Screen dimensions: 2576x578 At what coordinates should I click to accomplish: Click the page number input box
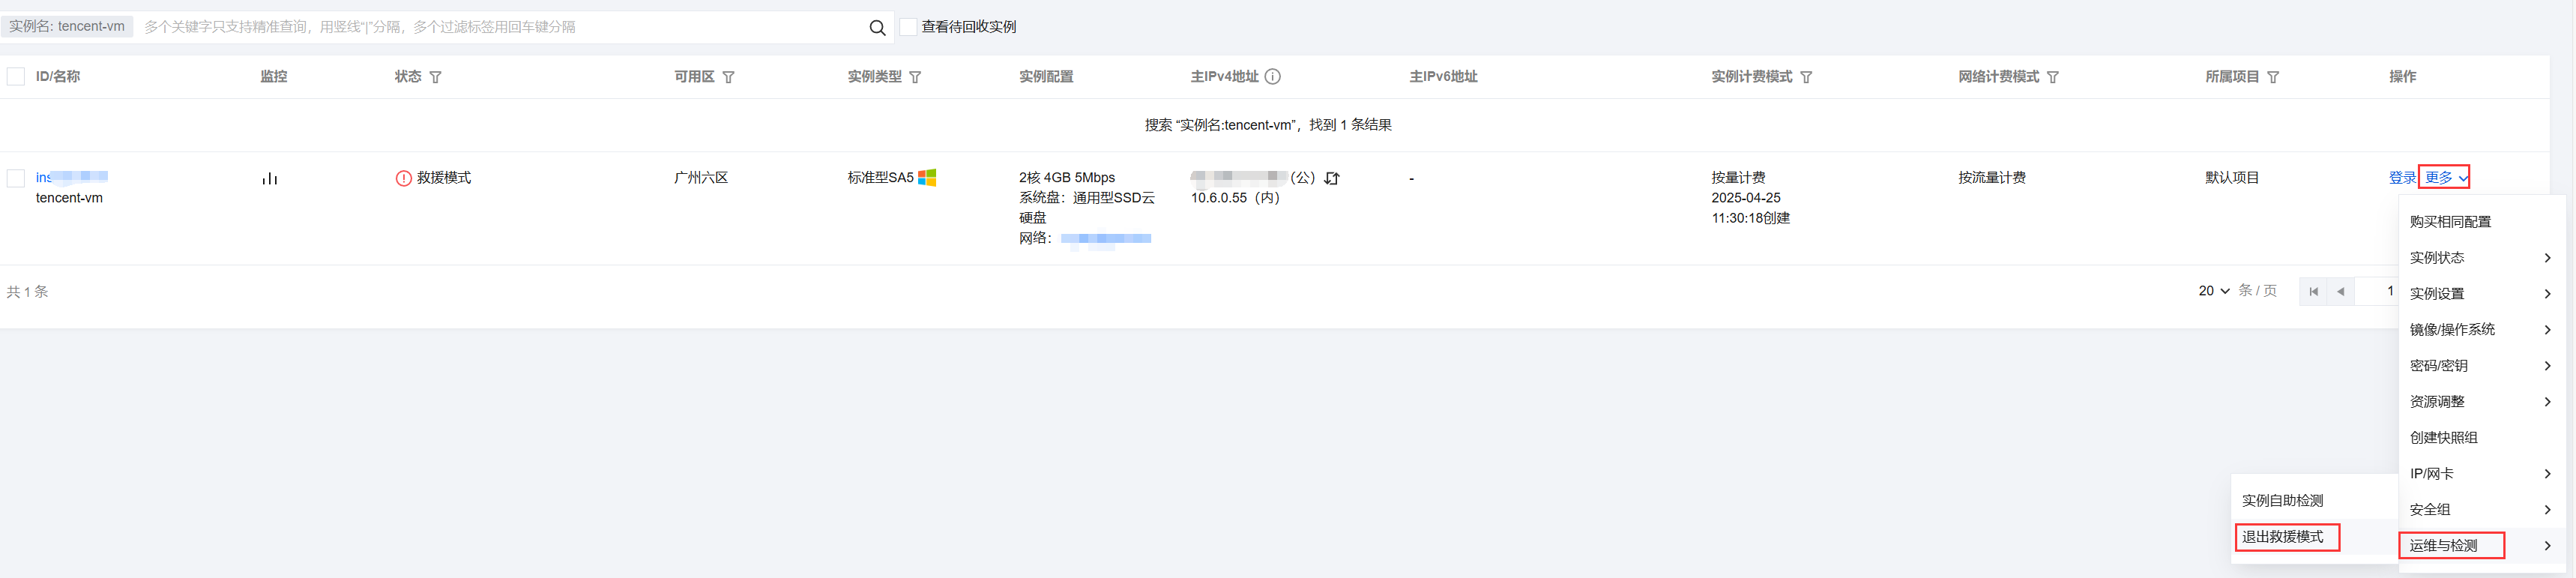(2378, 292)
